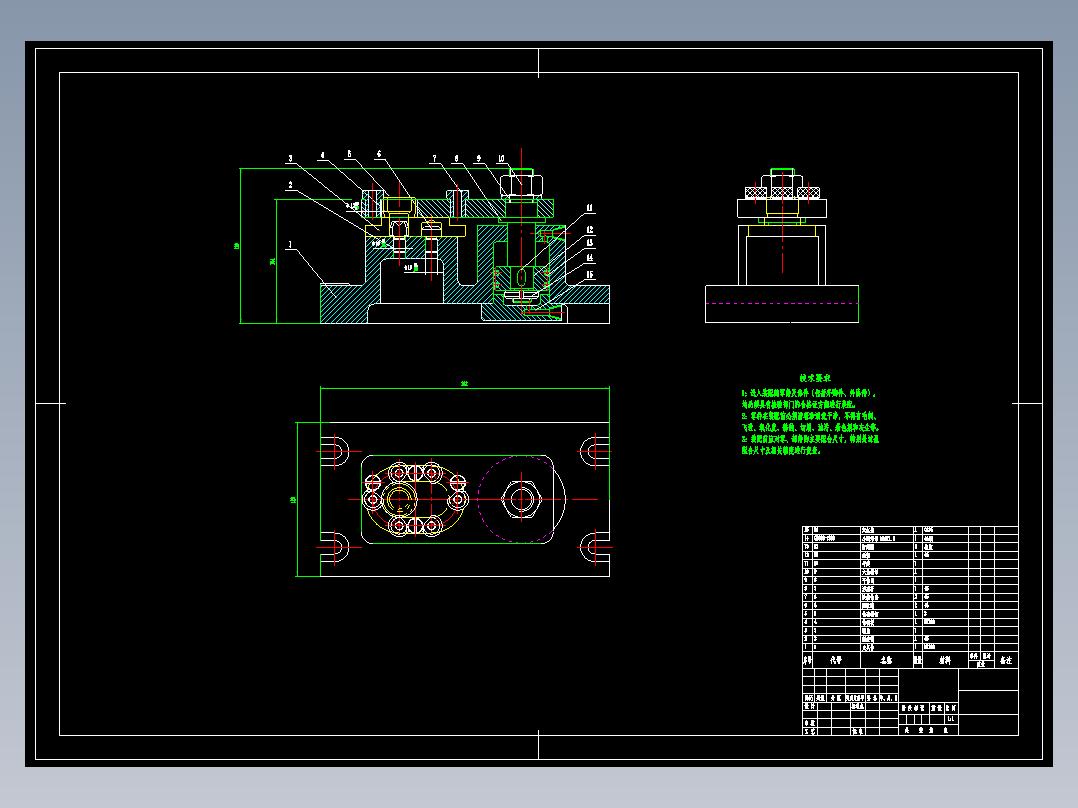Click the 代号 column header in parts list

click(x=835, y=660)
